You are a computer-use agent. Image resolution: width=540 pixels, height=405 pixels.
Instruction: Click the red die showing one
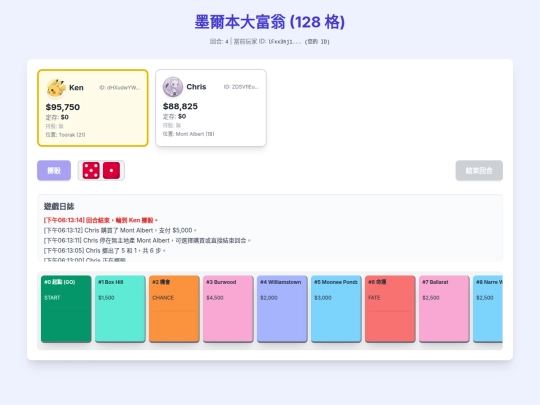pos(111,170)
